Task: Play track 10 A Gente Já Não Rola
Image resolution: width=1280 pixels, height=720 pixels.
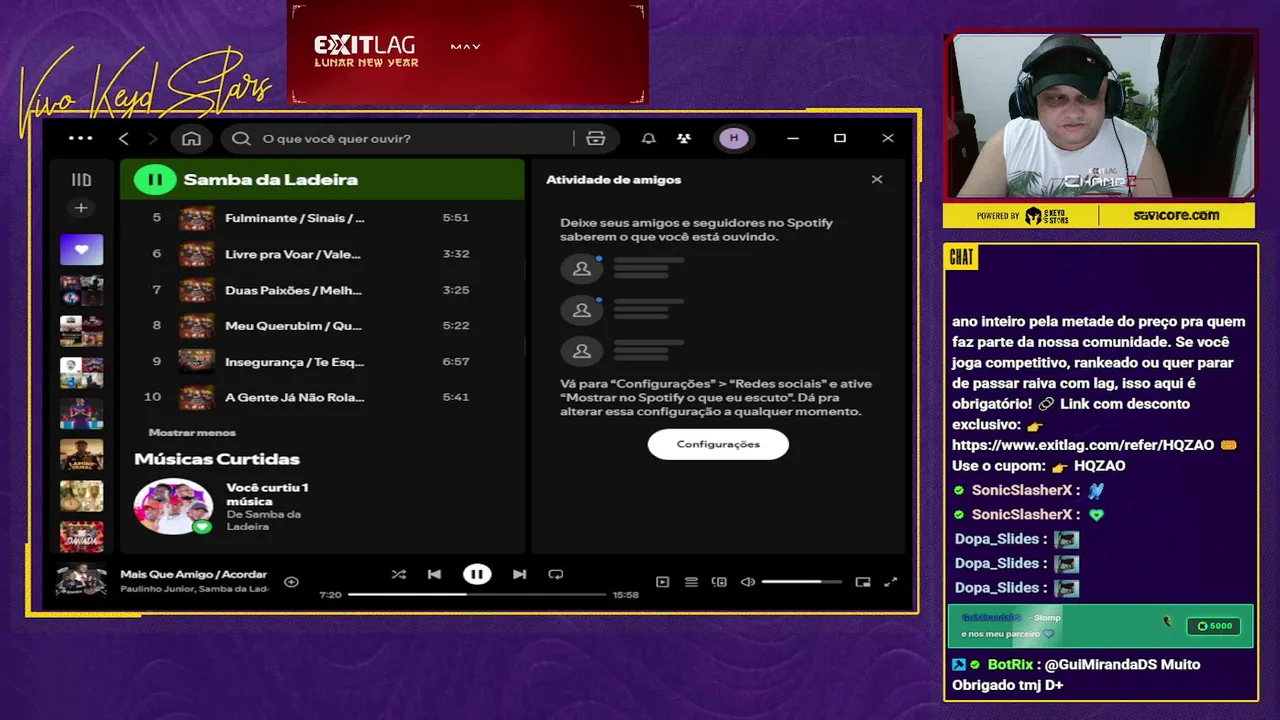Action: pyautogui.click(x=322, y=397)
